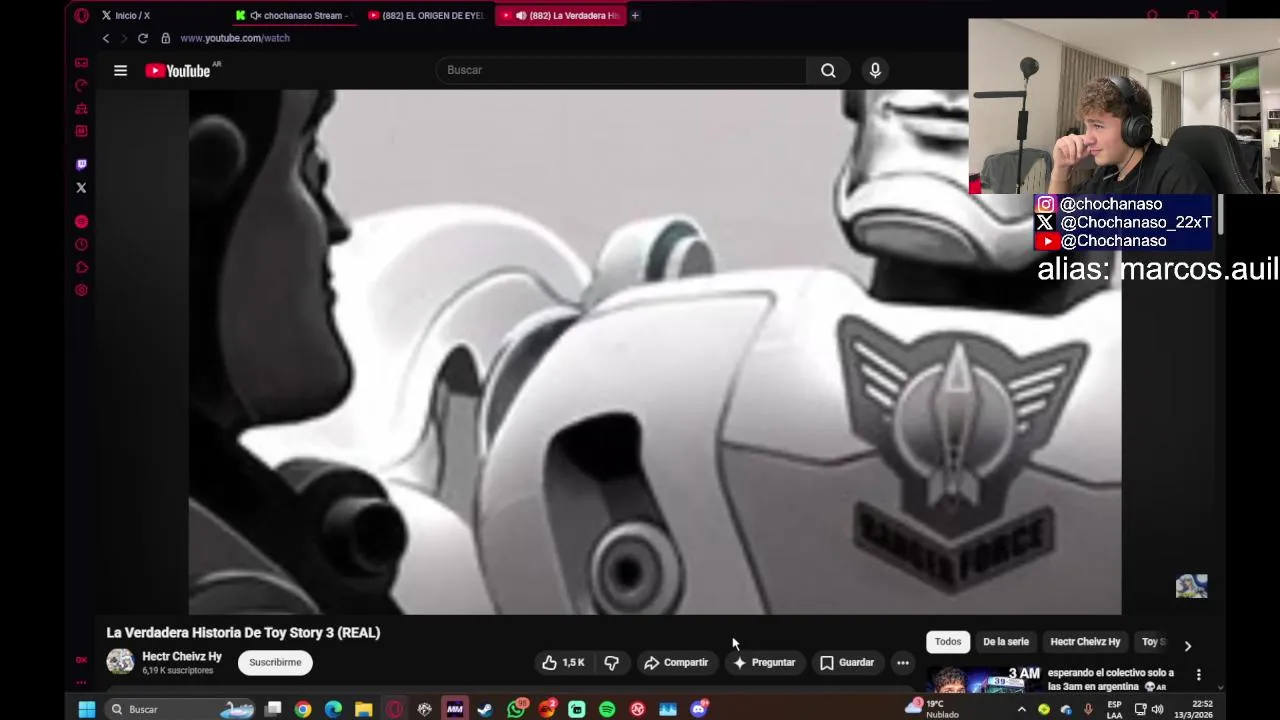Open Spotify from the taskbar
This screenshot has width=1280, height=720.
[607, 709]
